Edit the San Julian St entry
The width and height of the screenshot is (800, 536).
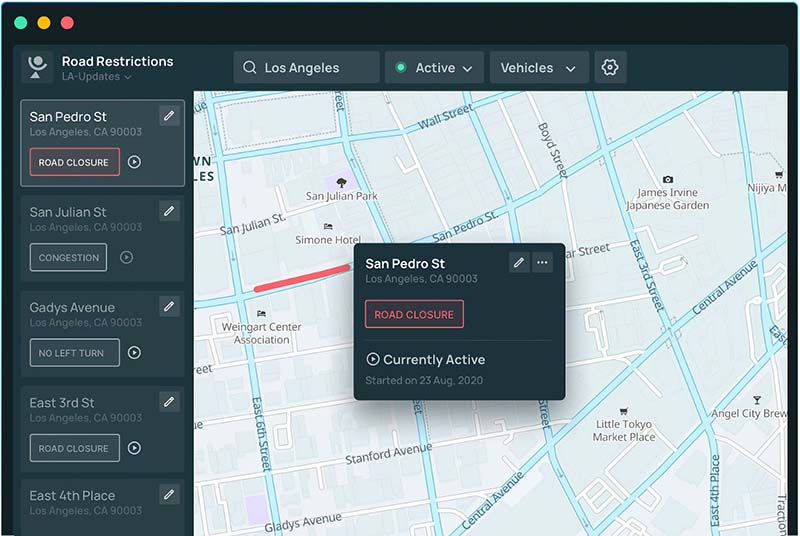[169, 211]
